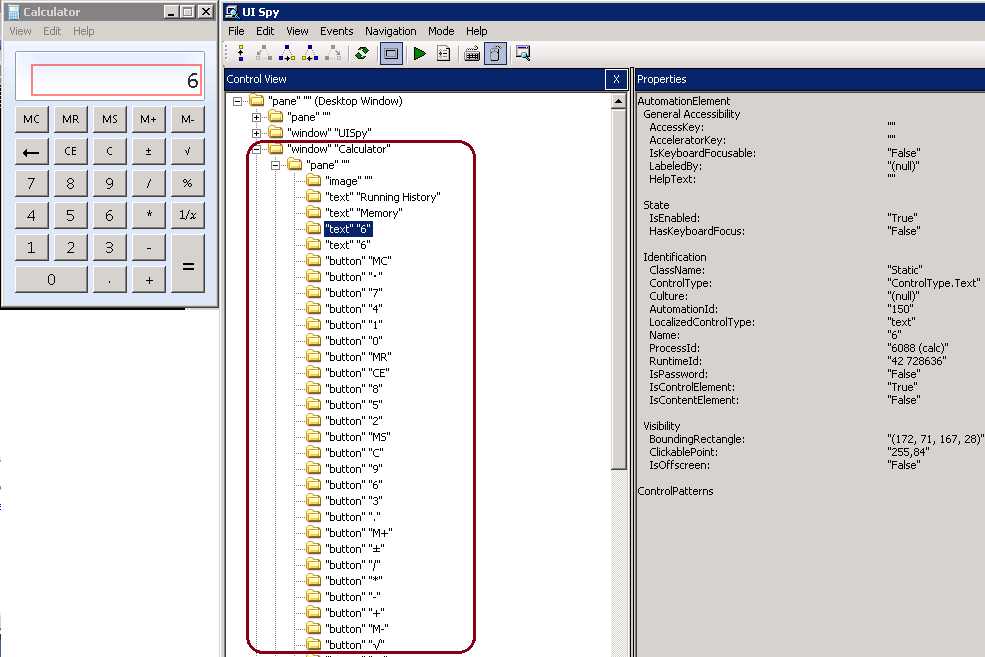Viewport: 985px width, 657px height.
Task: Click the navigate-to-parent toolbar icon in UI Spy
Action: click(x=241, y=54)
